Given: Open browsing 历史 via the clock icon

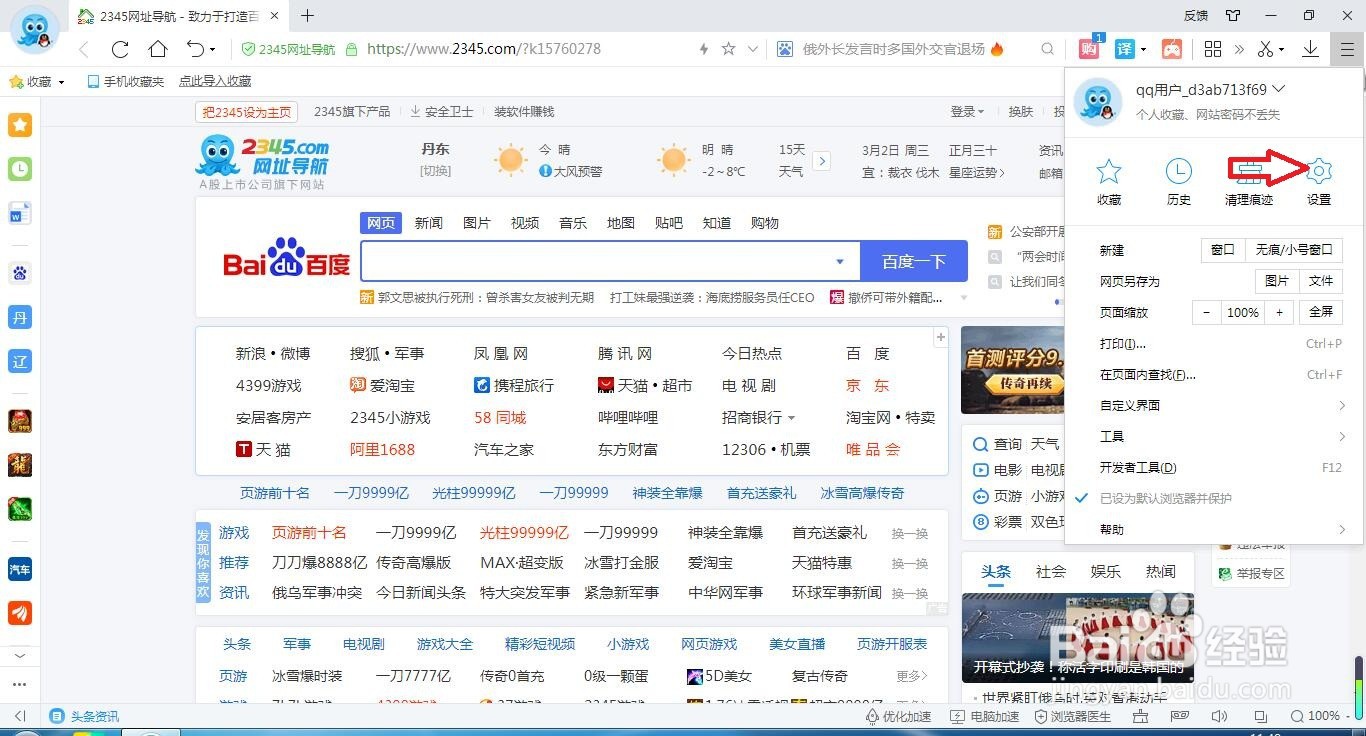Looking at the screenshot, I should [1178, 180].
